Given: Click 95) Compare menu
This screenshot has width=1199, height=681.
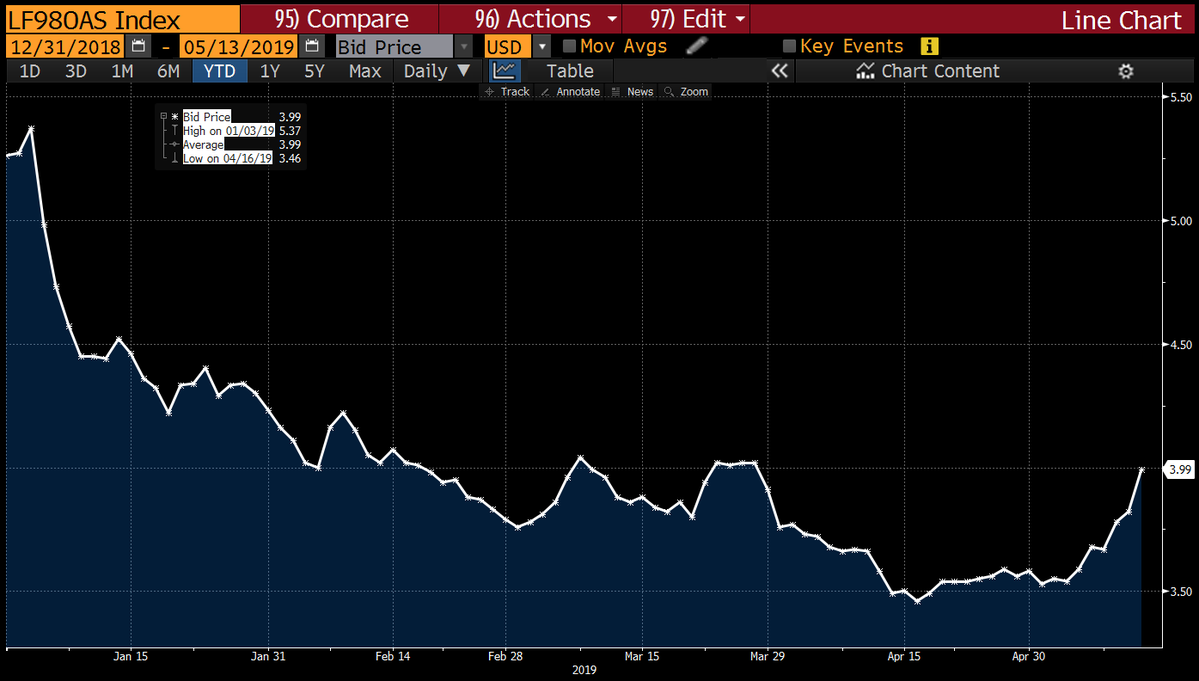Looking at the screenshot, I should [341, 18].
